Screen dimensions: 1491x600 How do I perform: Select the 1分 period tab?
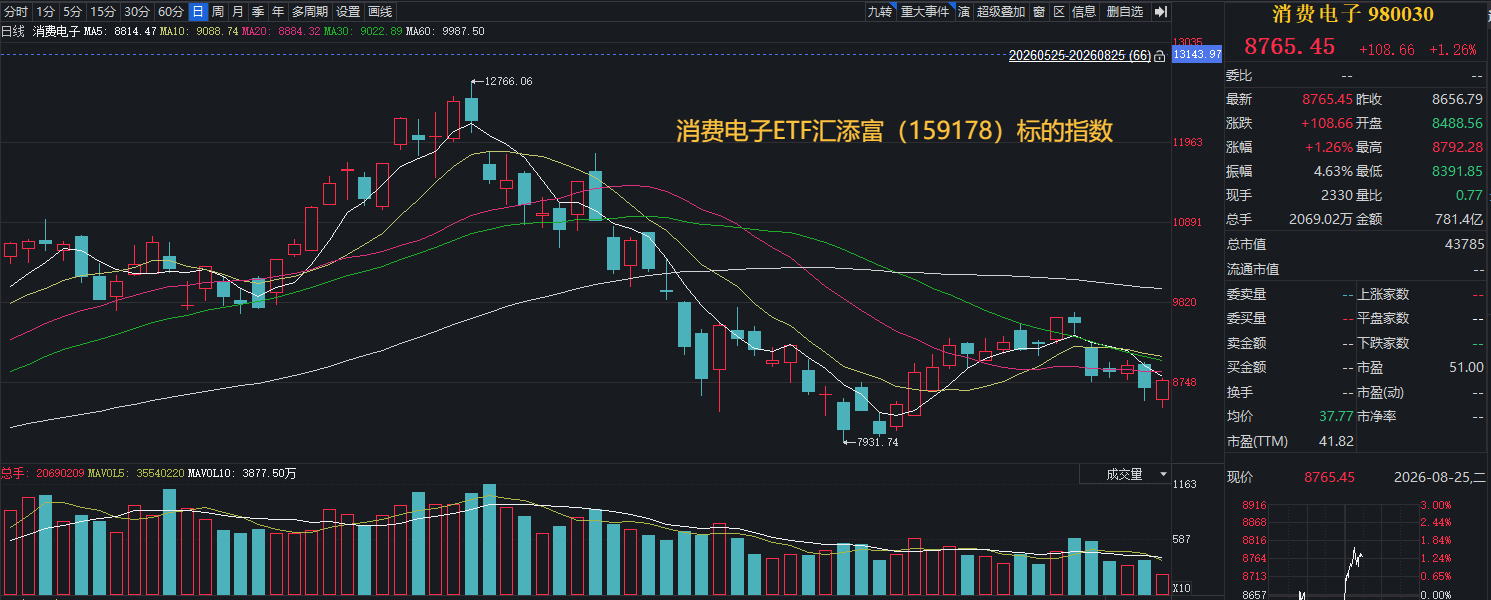click(x=46, y=12)
